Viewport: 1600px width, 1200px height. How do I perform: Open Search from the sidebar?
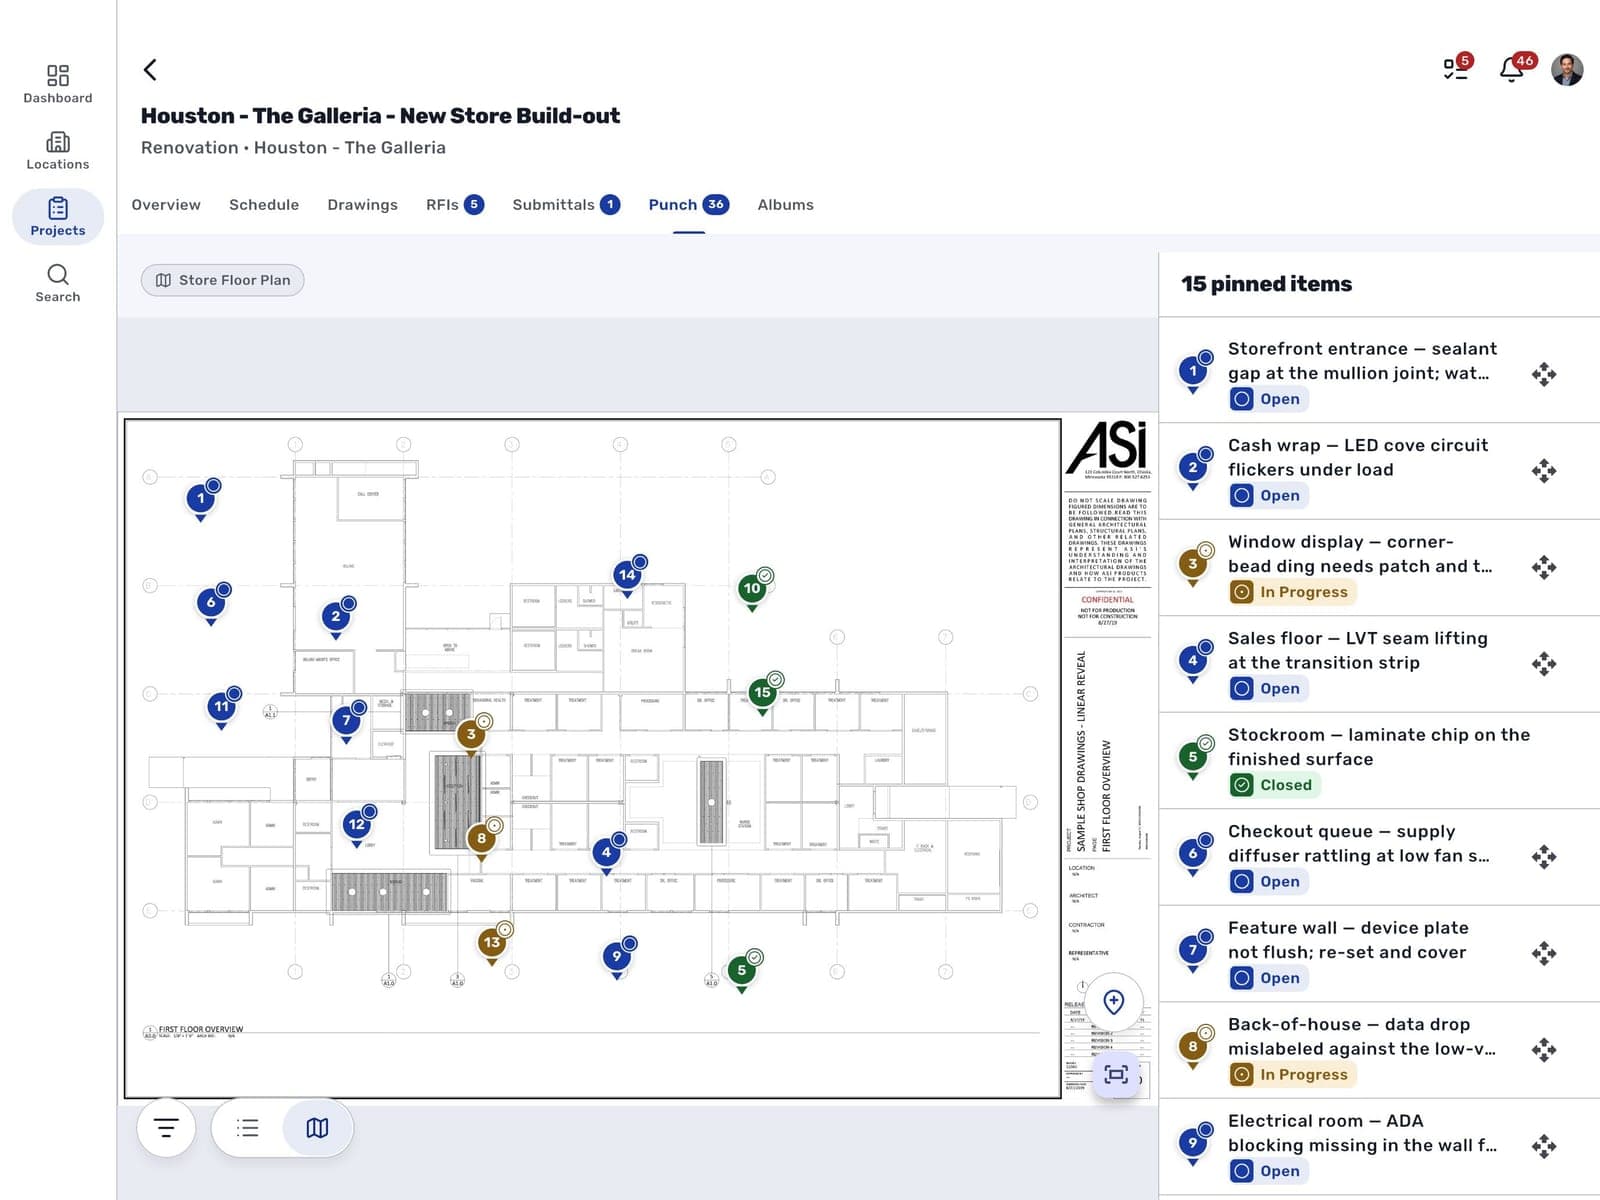click(x=58, y=283)
